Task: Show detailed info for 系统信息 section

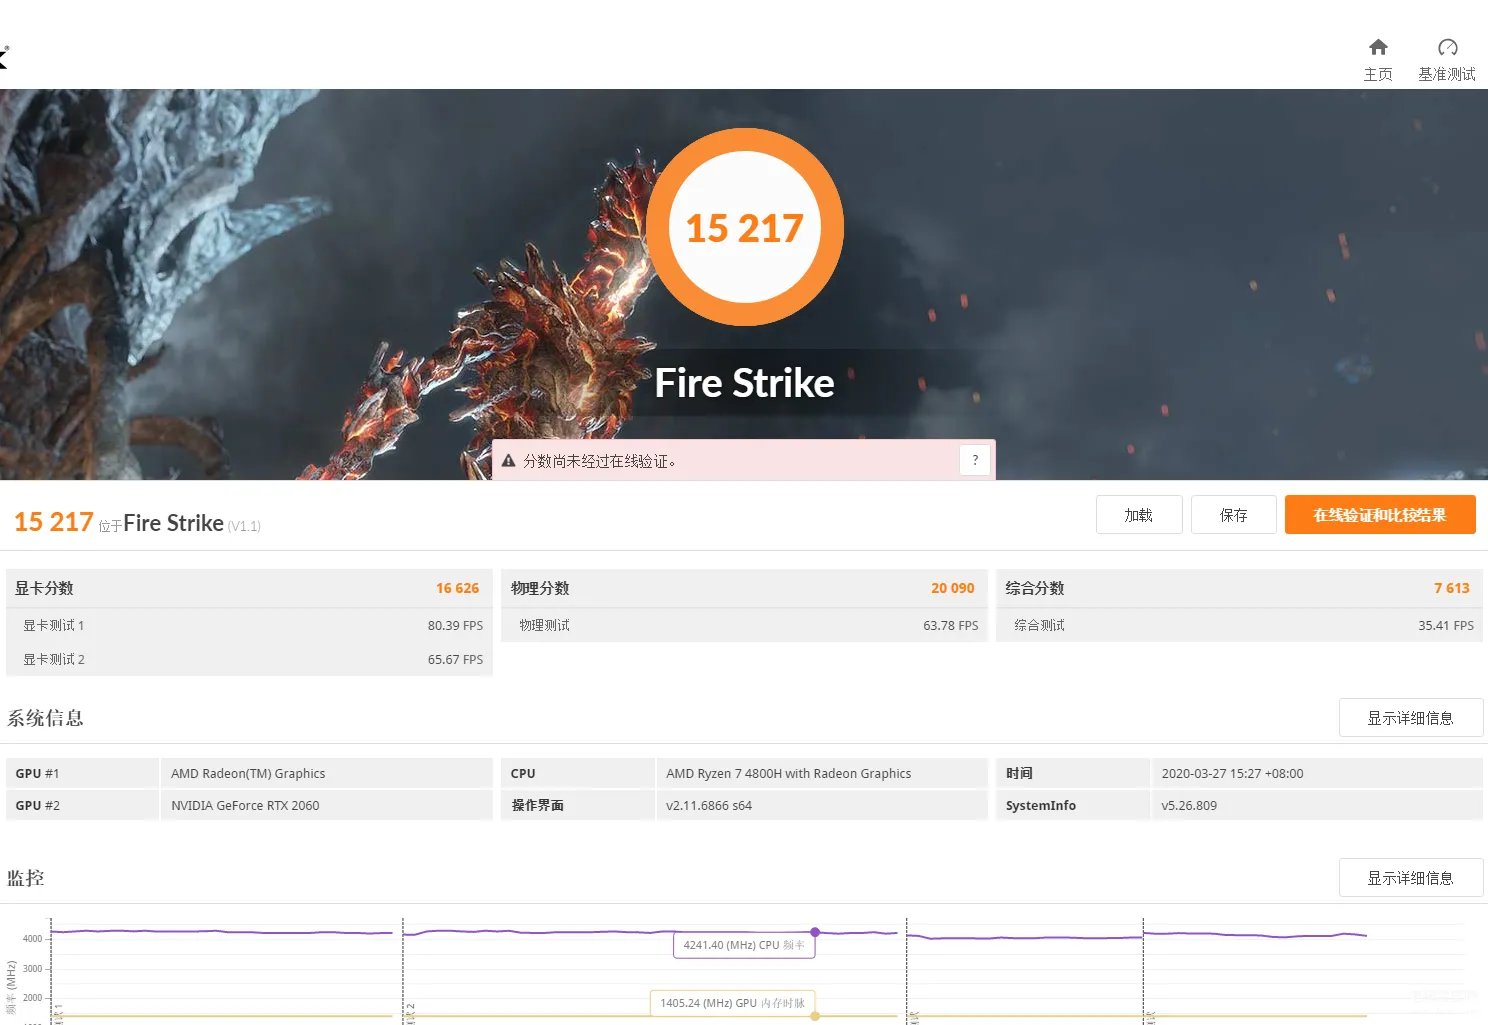Action: coord(1411,718)
